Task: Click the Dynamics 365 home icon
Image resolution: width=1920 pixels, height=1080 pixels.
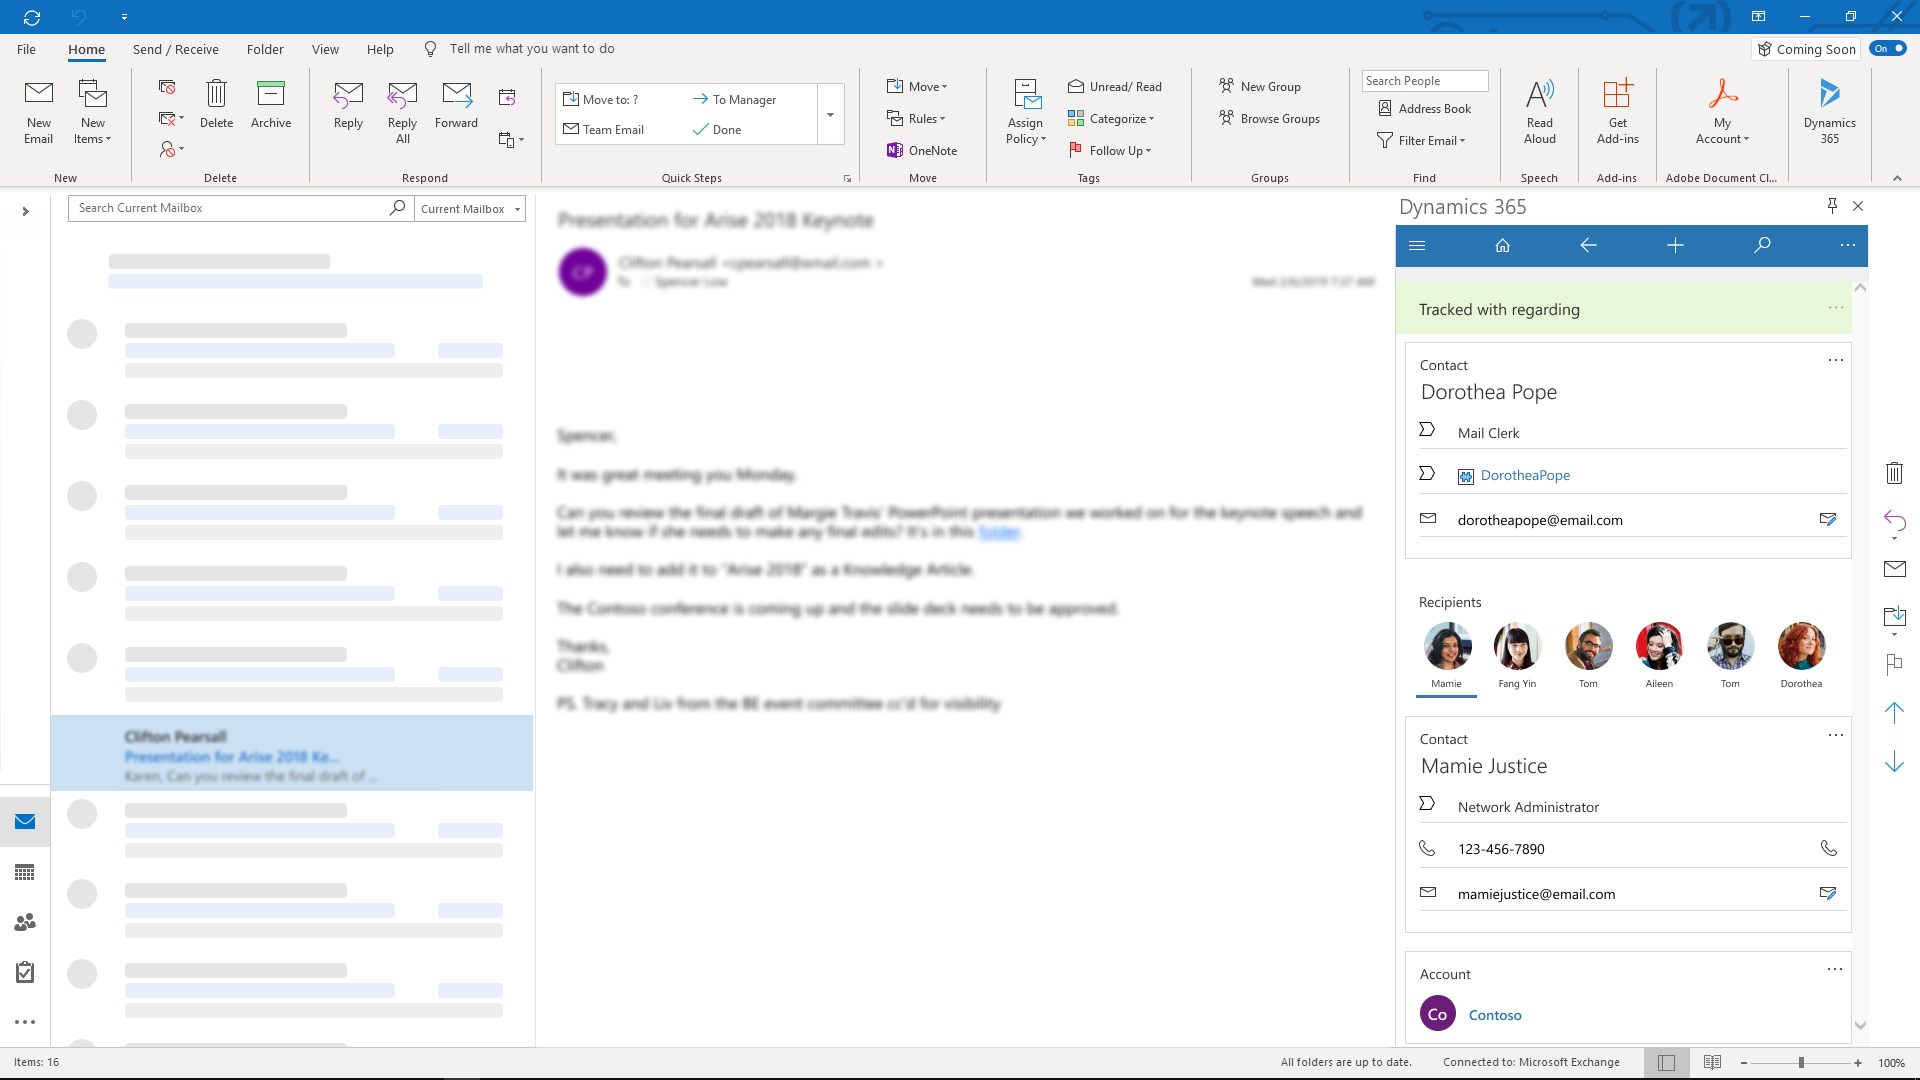Action: tap(1503, 245)
